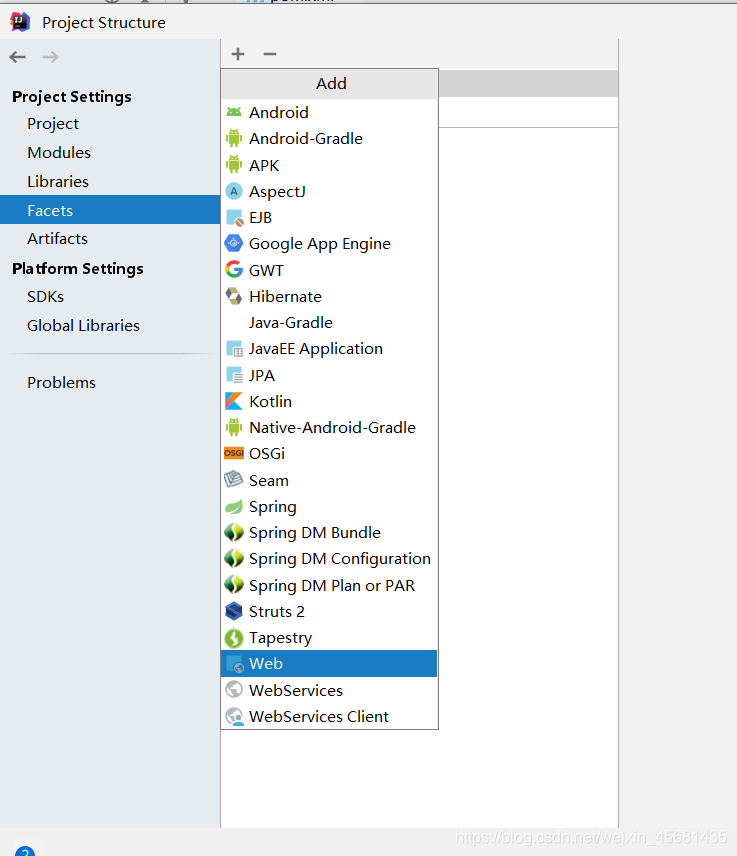Screen dimensions: 737x856
Task: Choose Struts 2 facet
Action: (329, 611)
